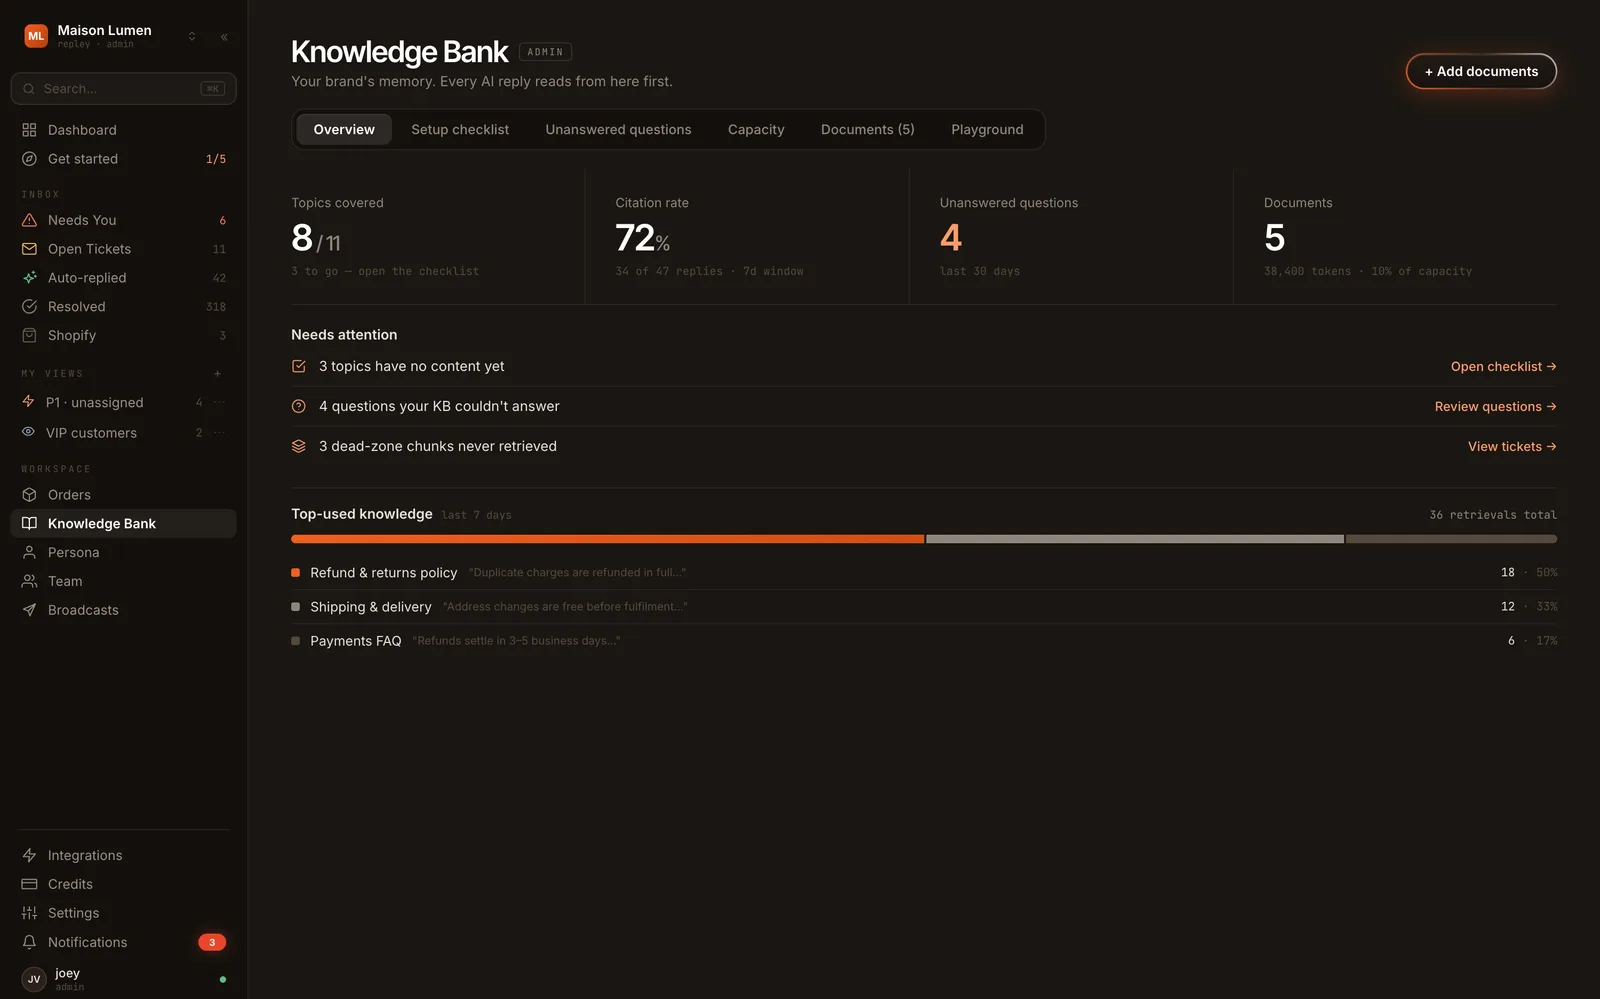The width and height of the screenshot is (1600, 999).
Task: Open the Shopify bag icon
Action: click(29, 336)
